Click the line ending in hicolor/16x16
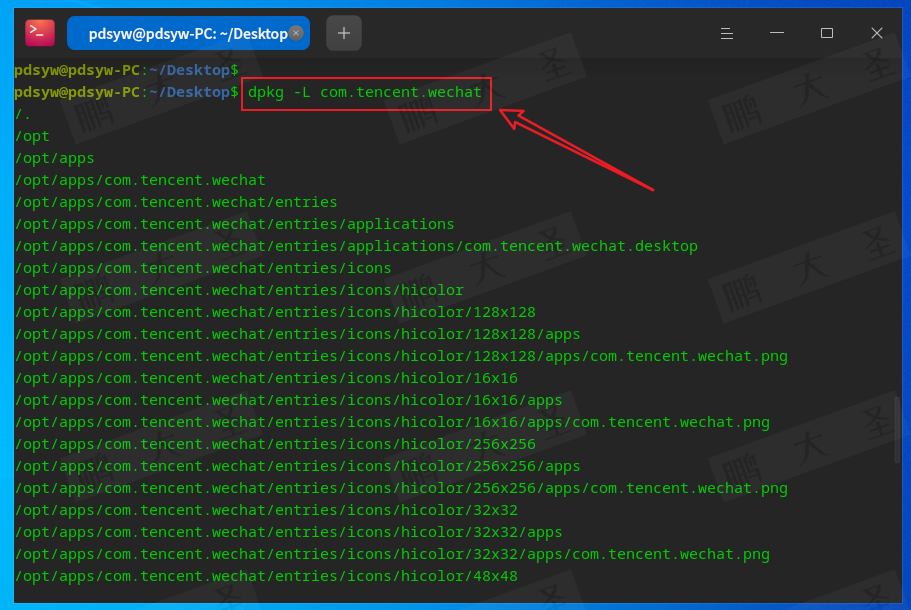 click(x=266, y=378)
